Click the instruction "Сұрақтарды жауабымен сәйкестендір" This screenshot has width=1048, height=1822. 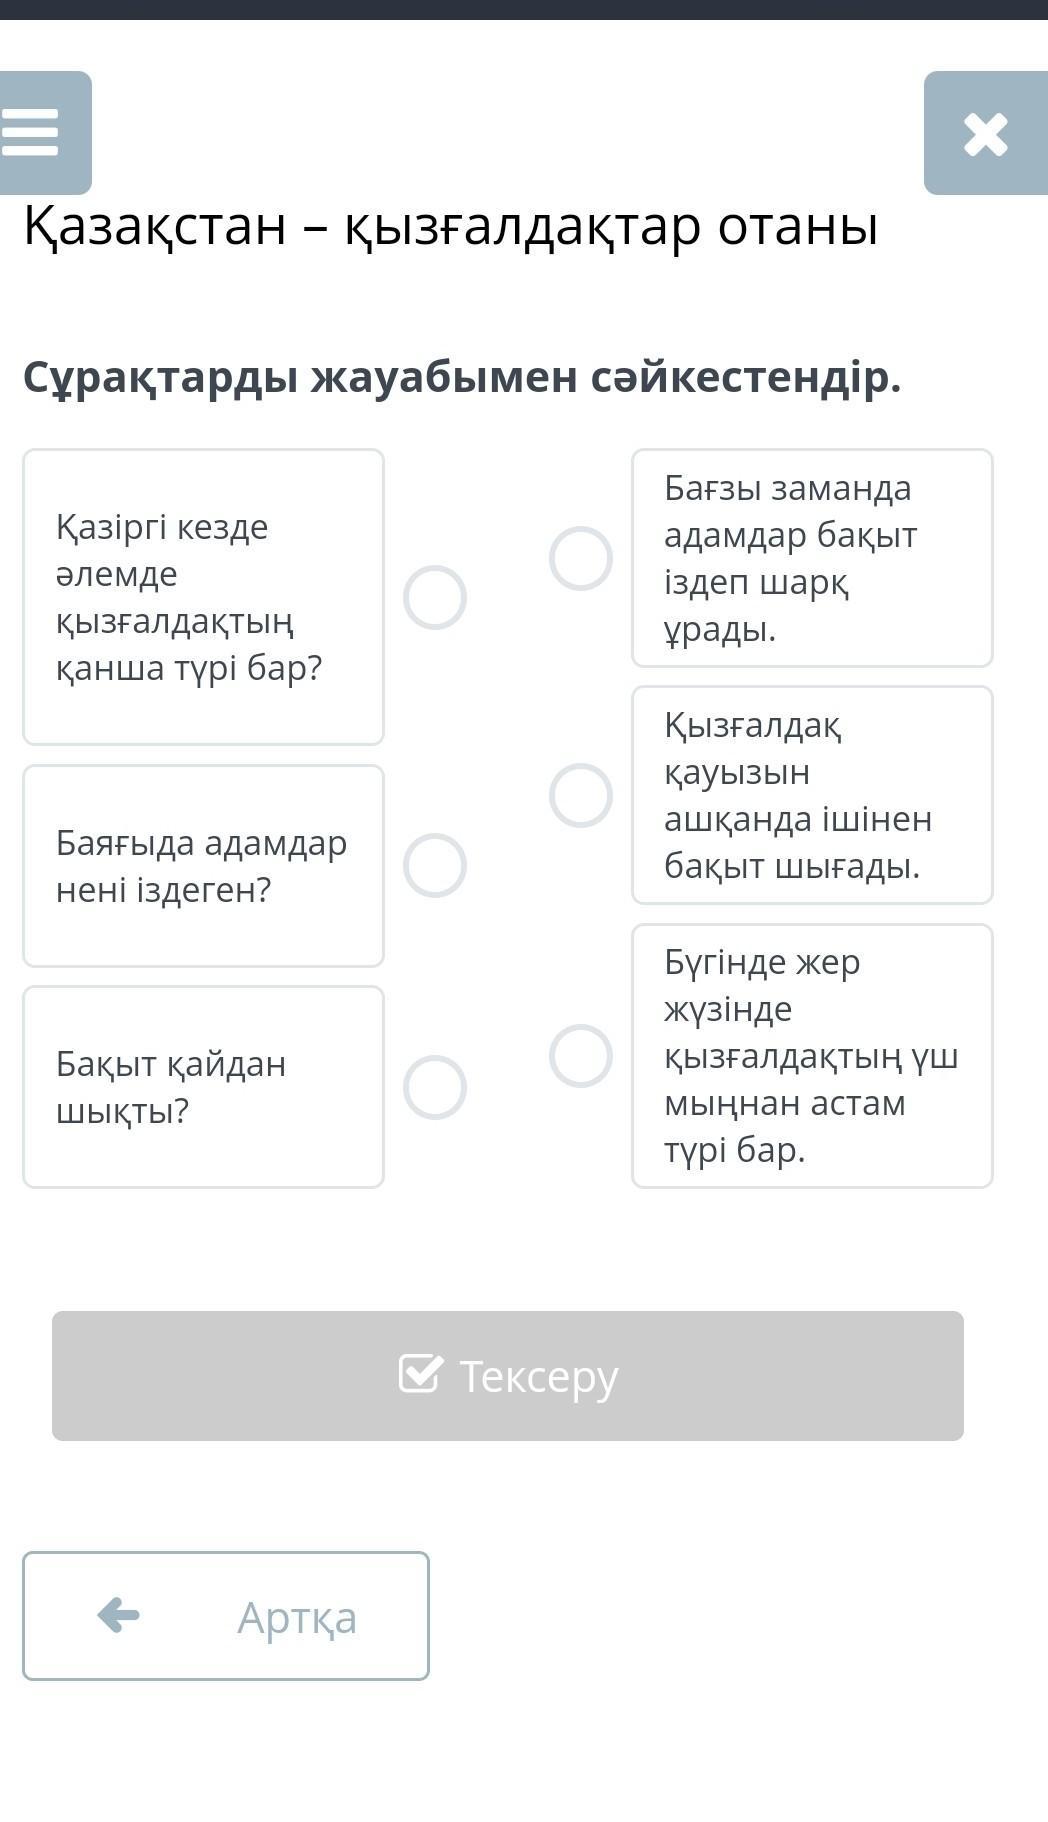coord(462,377)
